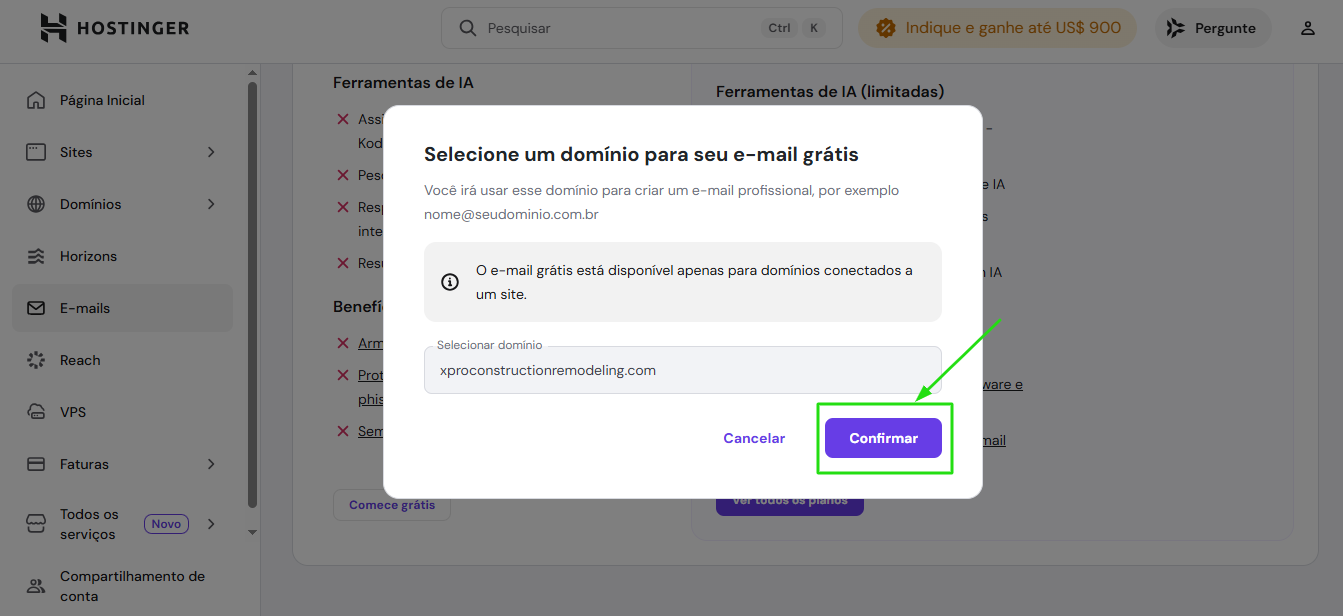Click the search magnifier icon
This screenshot has height=616, width=1343.
coord(467,28)
